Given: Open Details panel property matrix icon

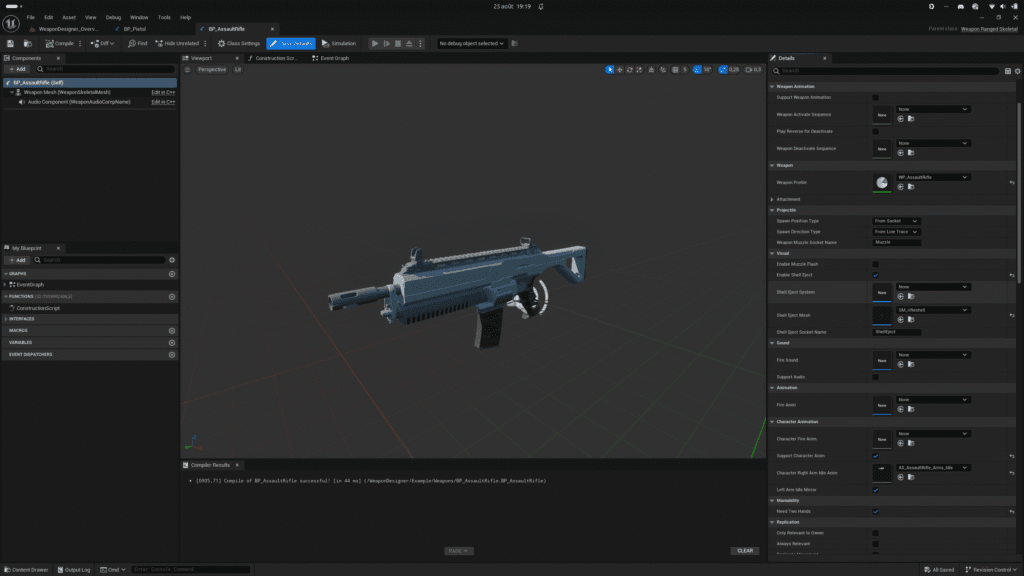Looking at the screenshot, I should coord(1008,71).
